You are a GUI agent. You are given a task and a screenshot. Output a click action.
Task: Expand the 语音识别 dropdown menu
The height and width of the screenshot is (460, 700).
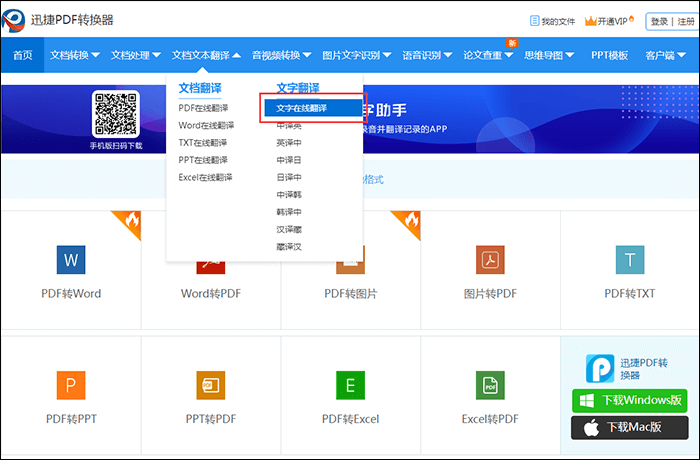(x=427, y=55)
